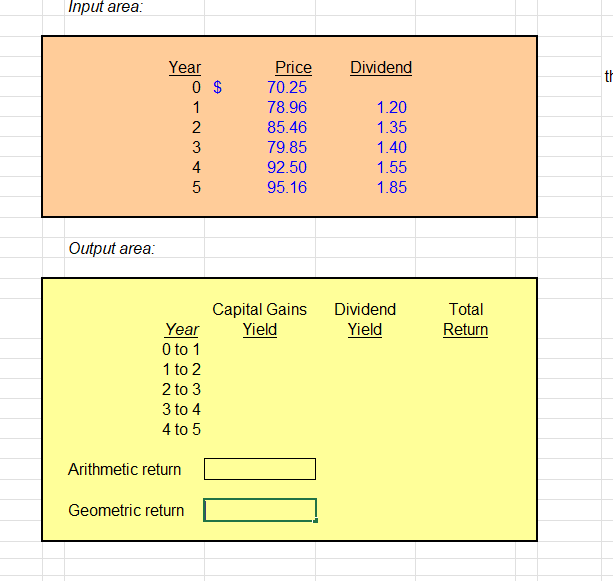Image resolution: width=613 pixels, height=581 pixels.
Task: Select the Year 4 price 92.50
Action: [x=287, y=167]
